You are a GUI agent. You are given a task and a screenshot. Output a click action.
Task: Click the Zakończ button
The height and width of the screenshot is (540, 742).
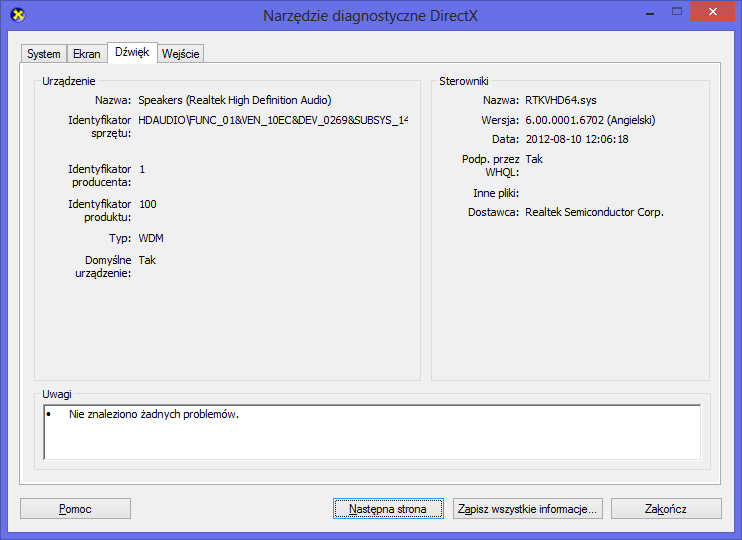[666, 509]
